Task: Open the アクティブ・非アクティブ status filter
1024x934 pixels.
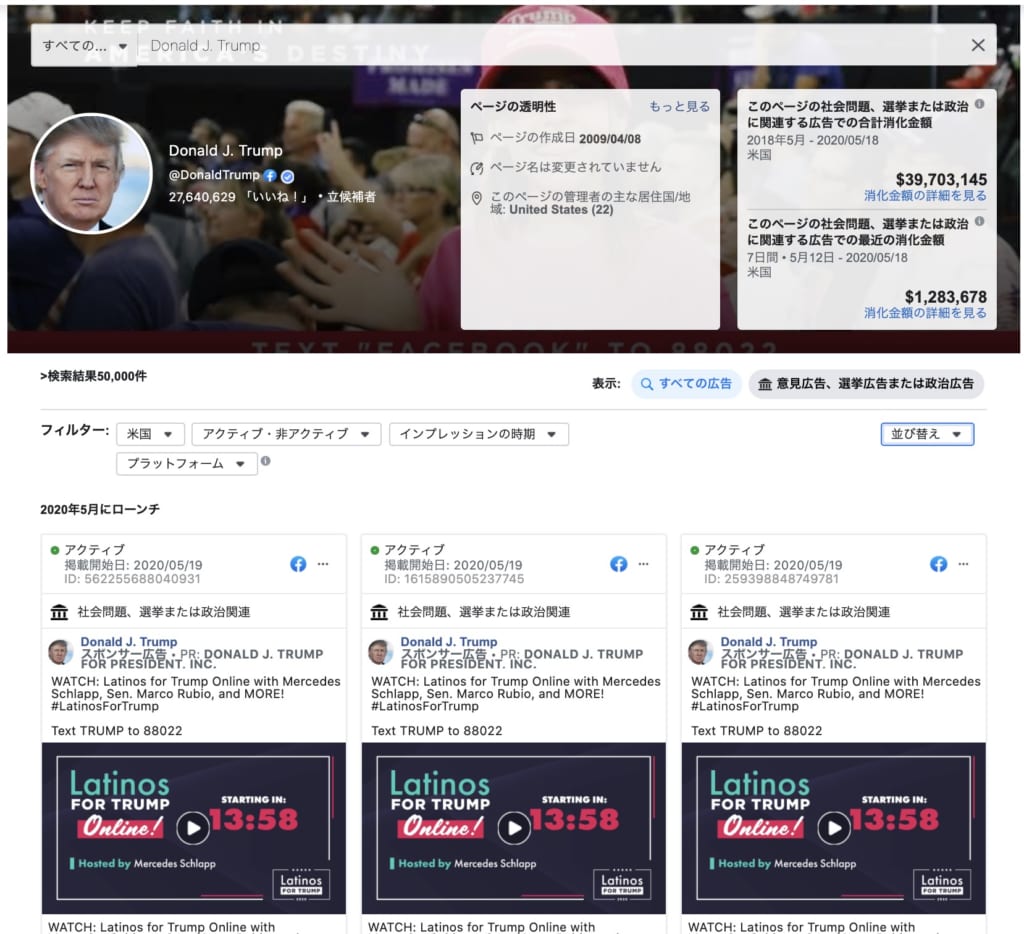Action: (285, 434)
